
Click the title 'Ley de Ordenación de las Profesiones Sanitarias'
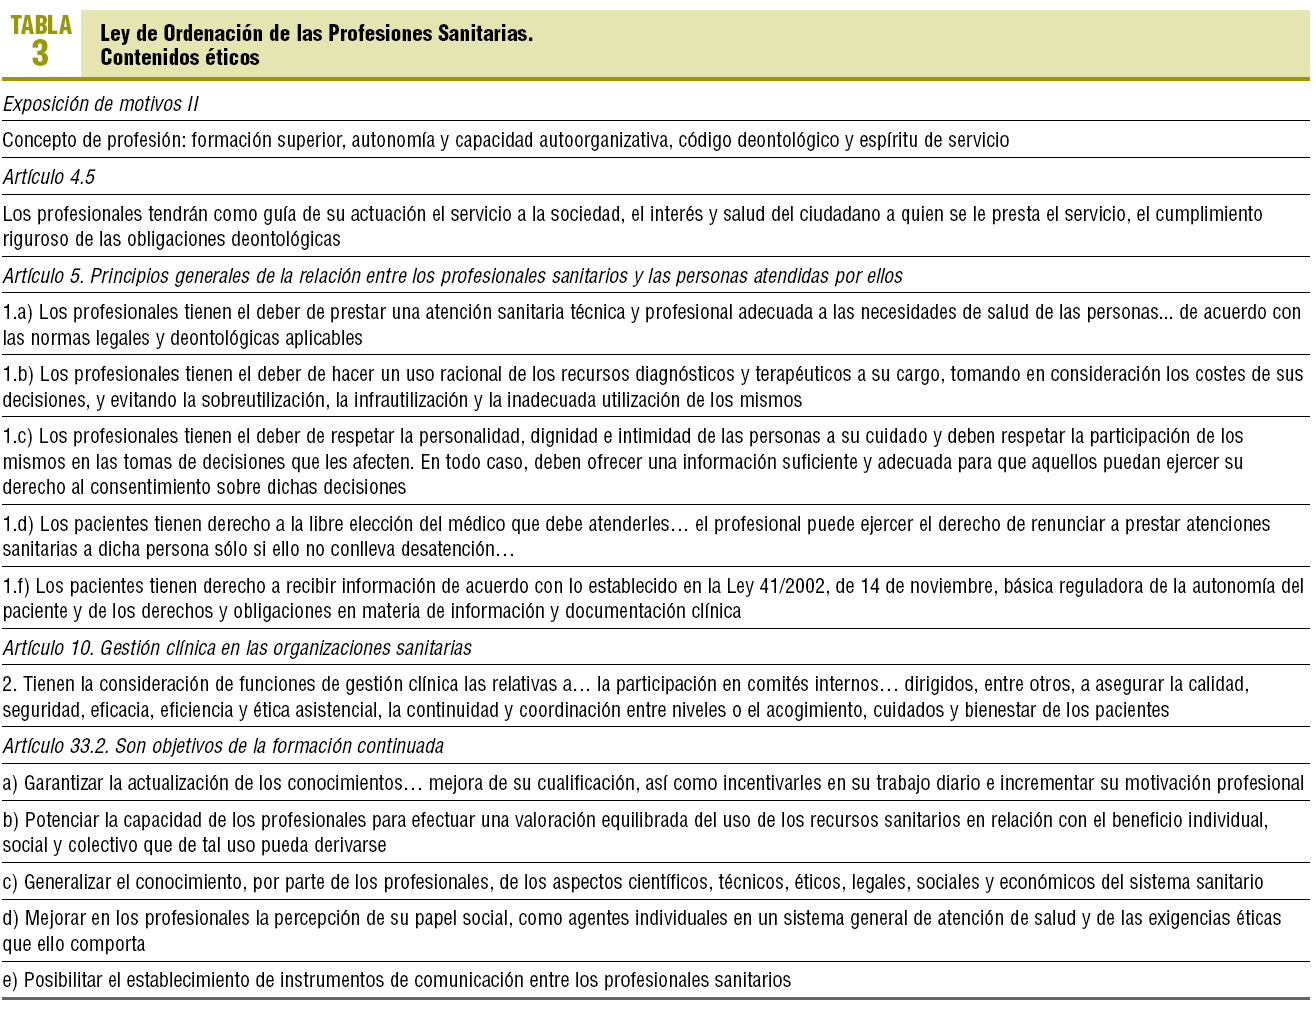(316, 33)
